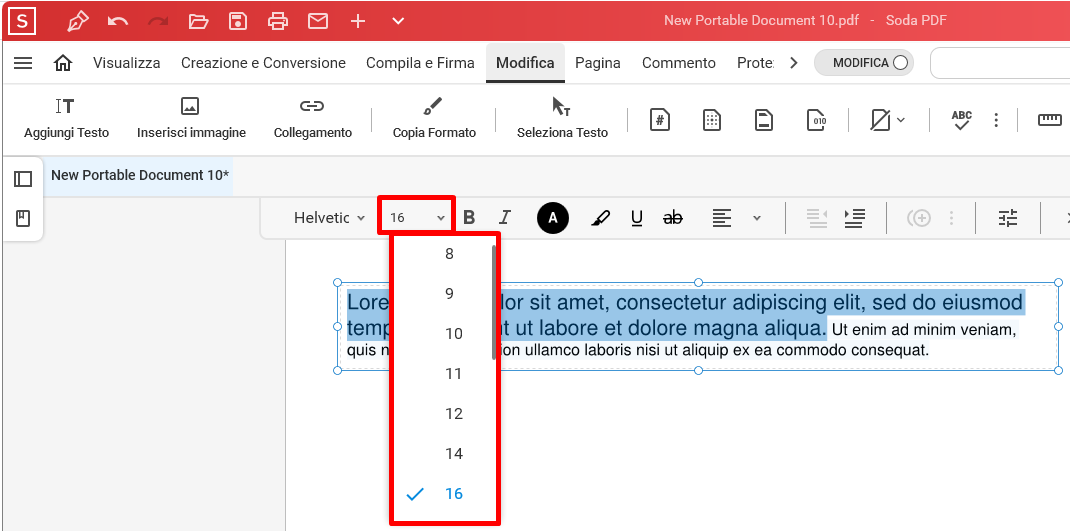This screenshot has width=1070, height=531.
Task: Open the Creazione e Conversione tab
Action: pos(263,63)
